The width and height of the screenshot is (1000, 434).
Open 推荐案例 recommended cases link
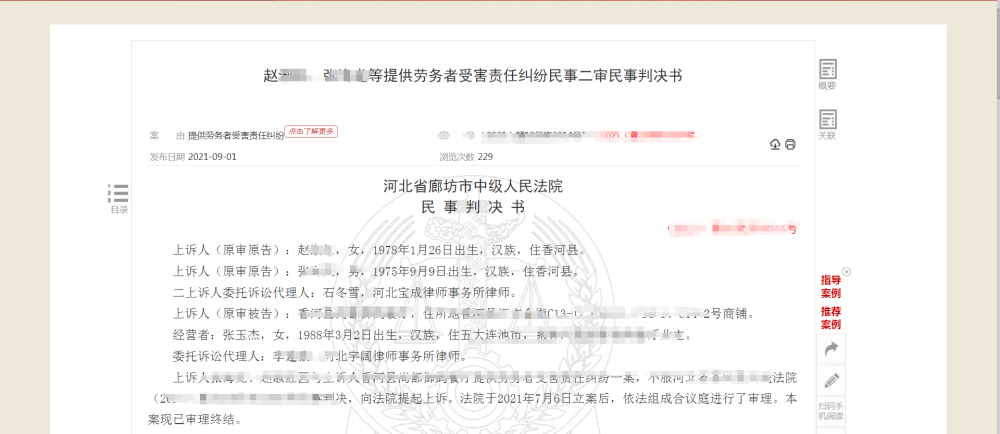[x=831, y=318]
